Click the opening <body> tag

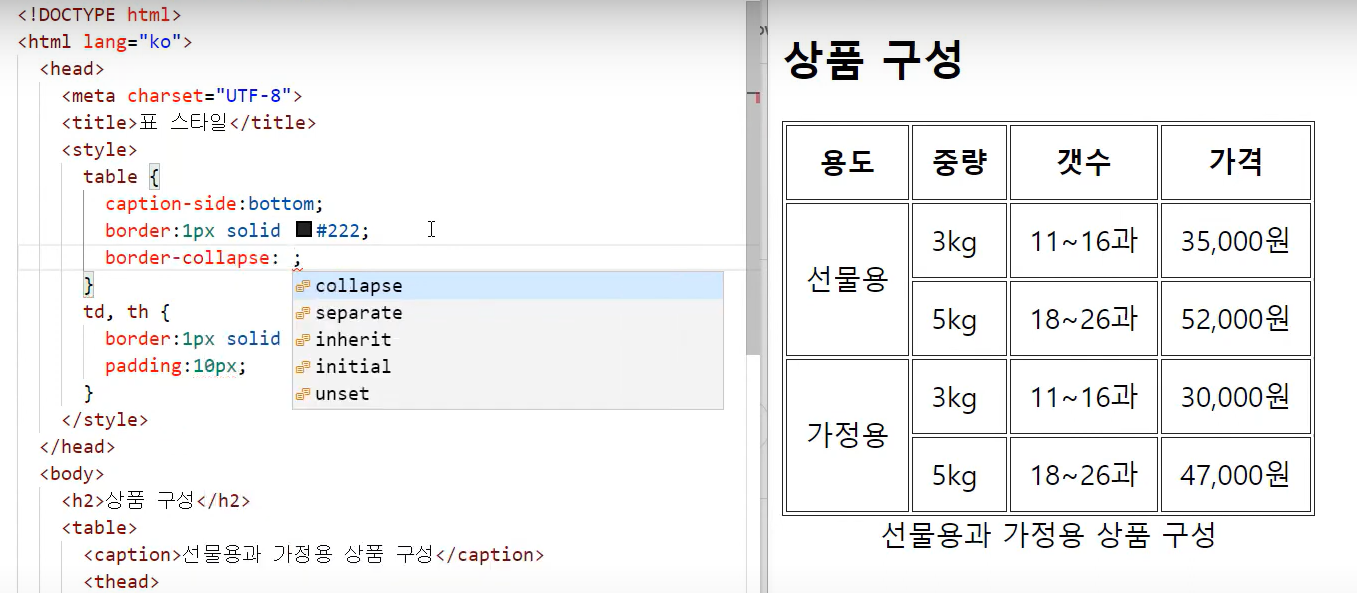72,474
